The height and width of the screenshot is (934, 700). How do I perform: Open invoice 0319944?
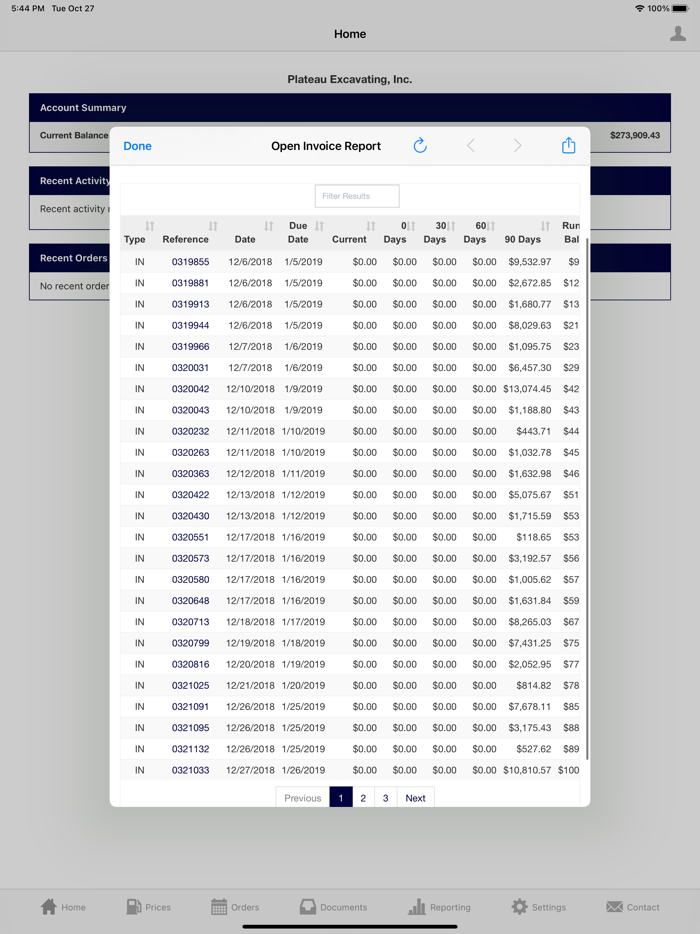coord(191,325)
